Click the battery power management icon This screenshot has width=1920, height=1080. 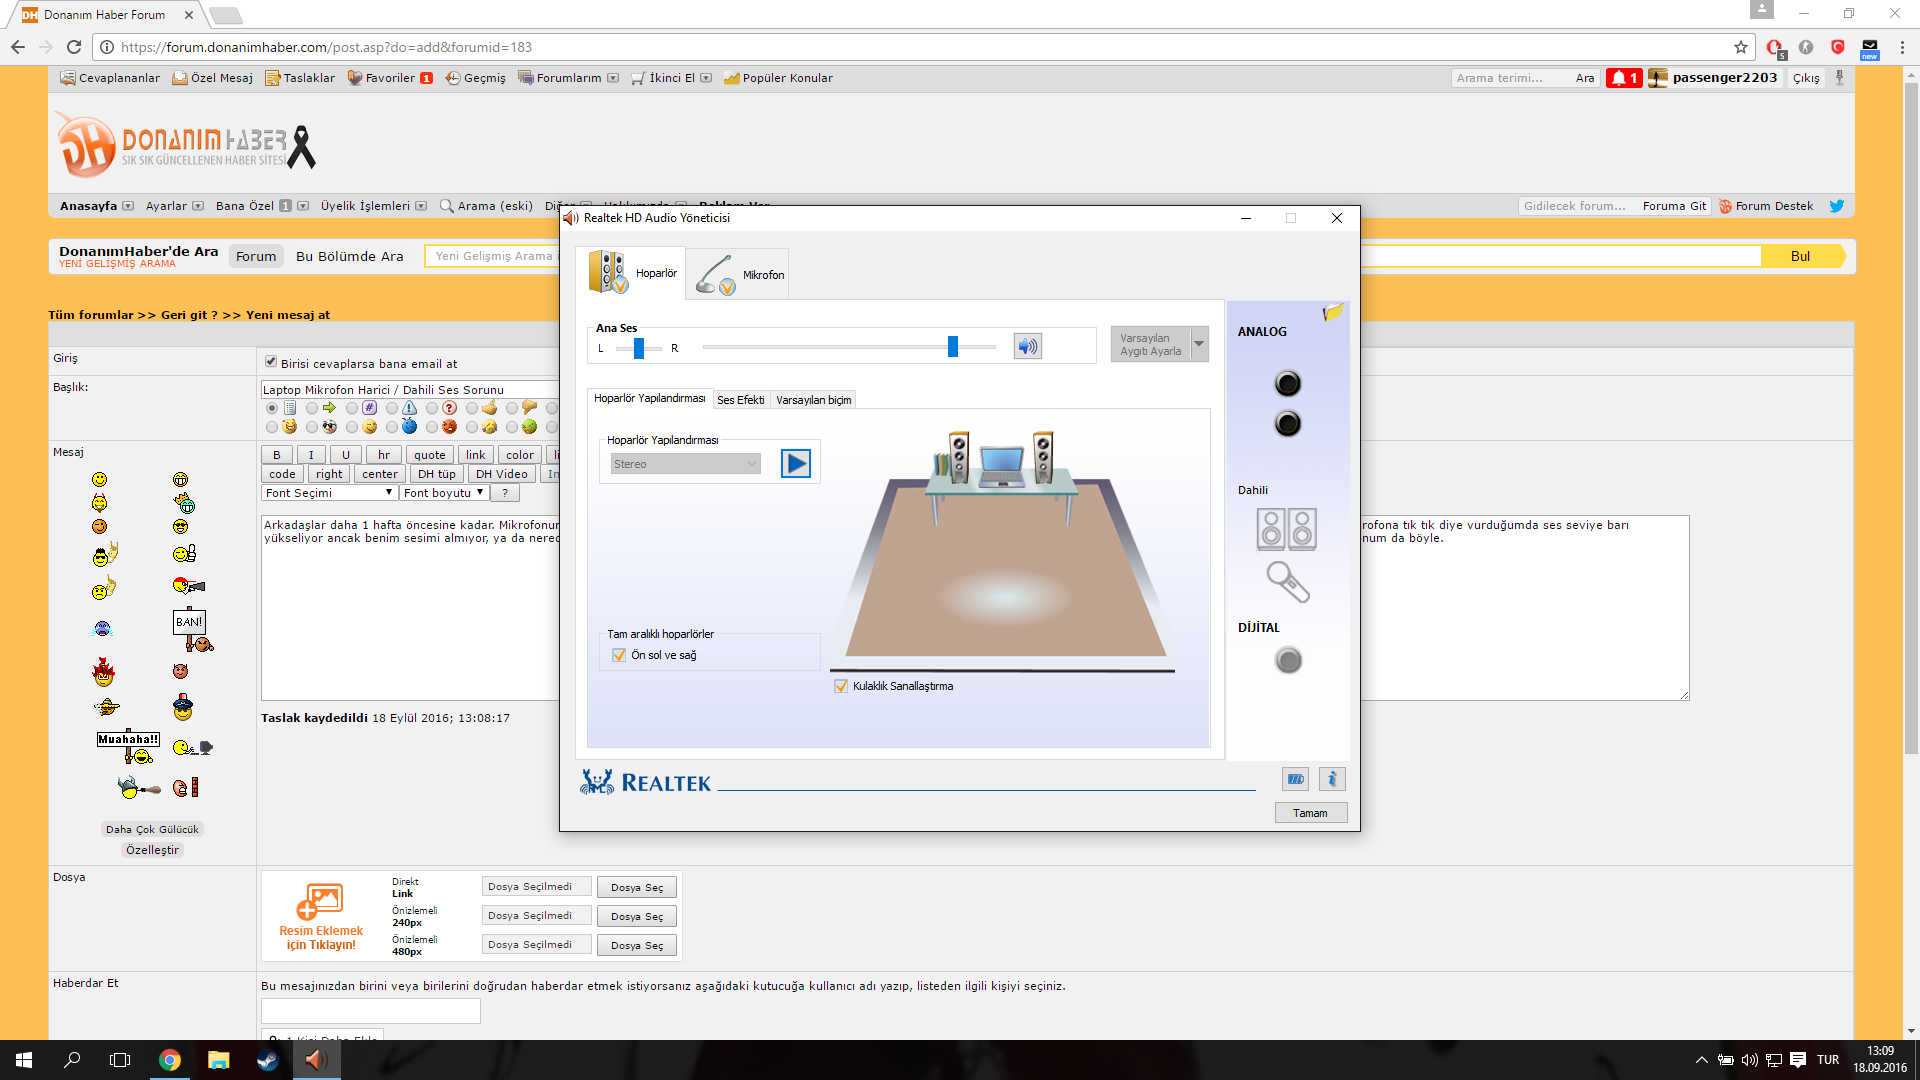1295,779
